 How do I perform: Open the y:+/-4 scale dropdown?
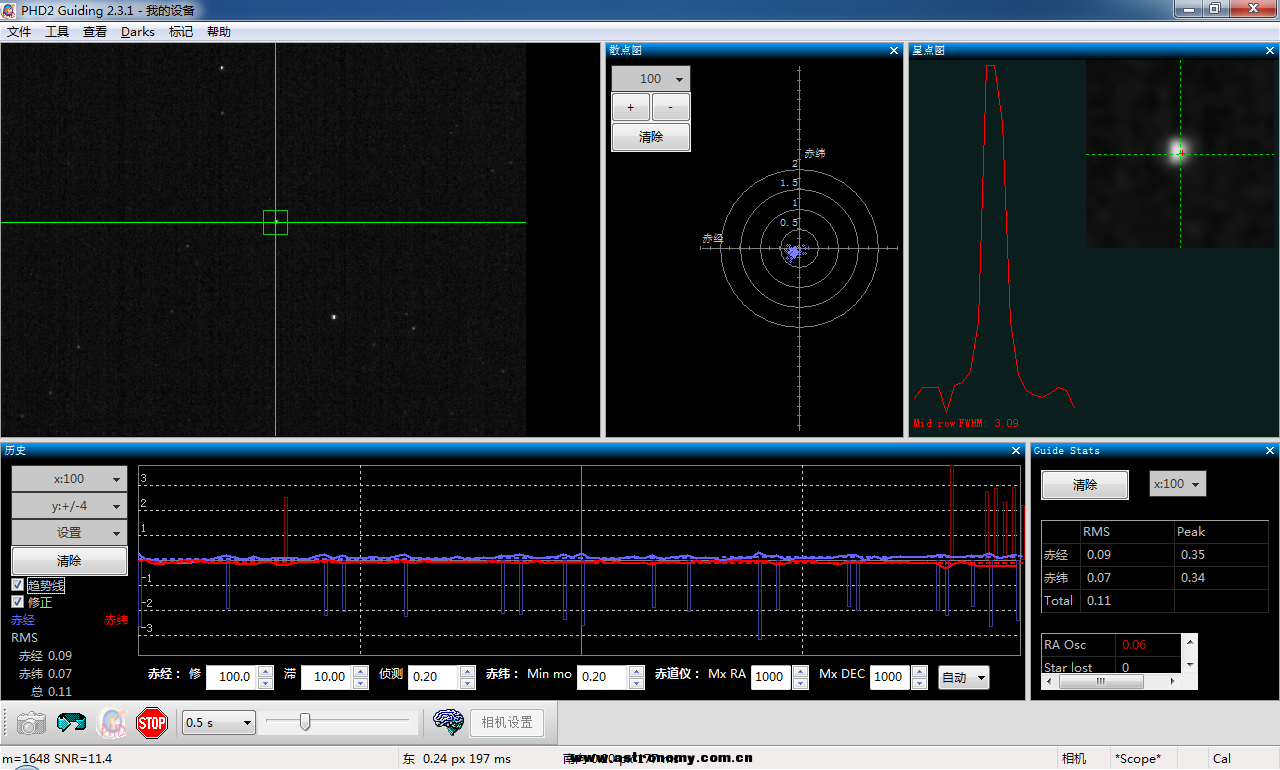coord(69,506)
